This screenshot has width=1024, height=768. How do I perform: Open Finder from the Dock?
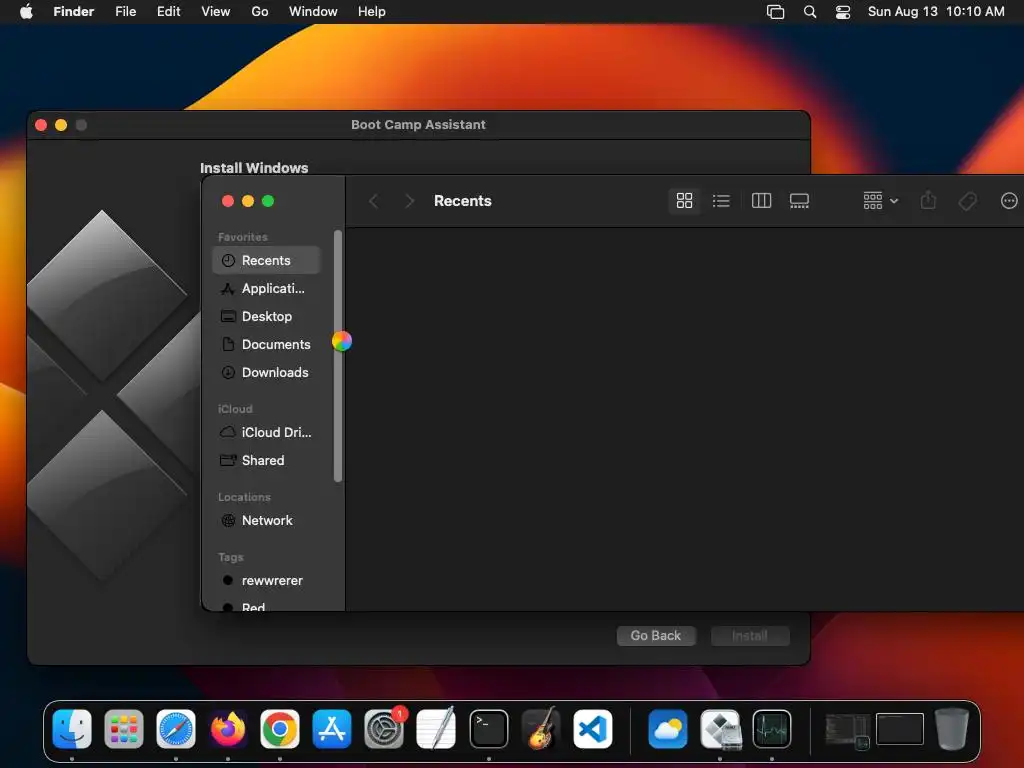tap(72, 728)
